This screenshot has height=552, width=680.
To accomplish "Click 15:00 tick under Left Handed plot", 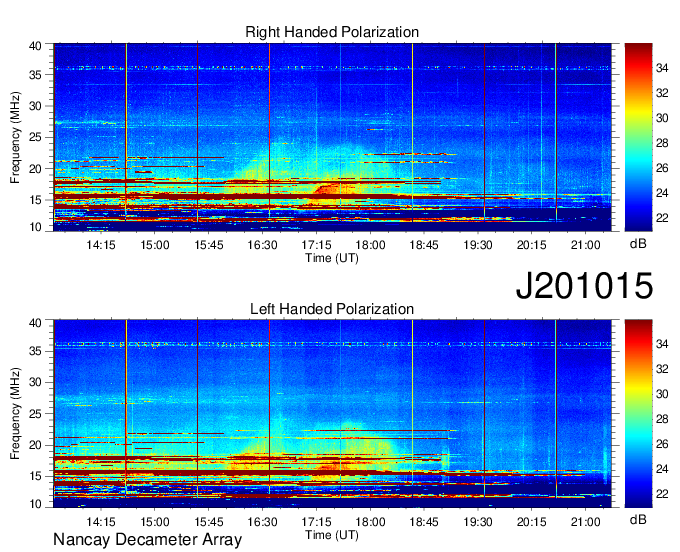I will tap(154, 521).
